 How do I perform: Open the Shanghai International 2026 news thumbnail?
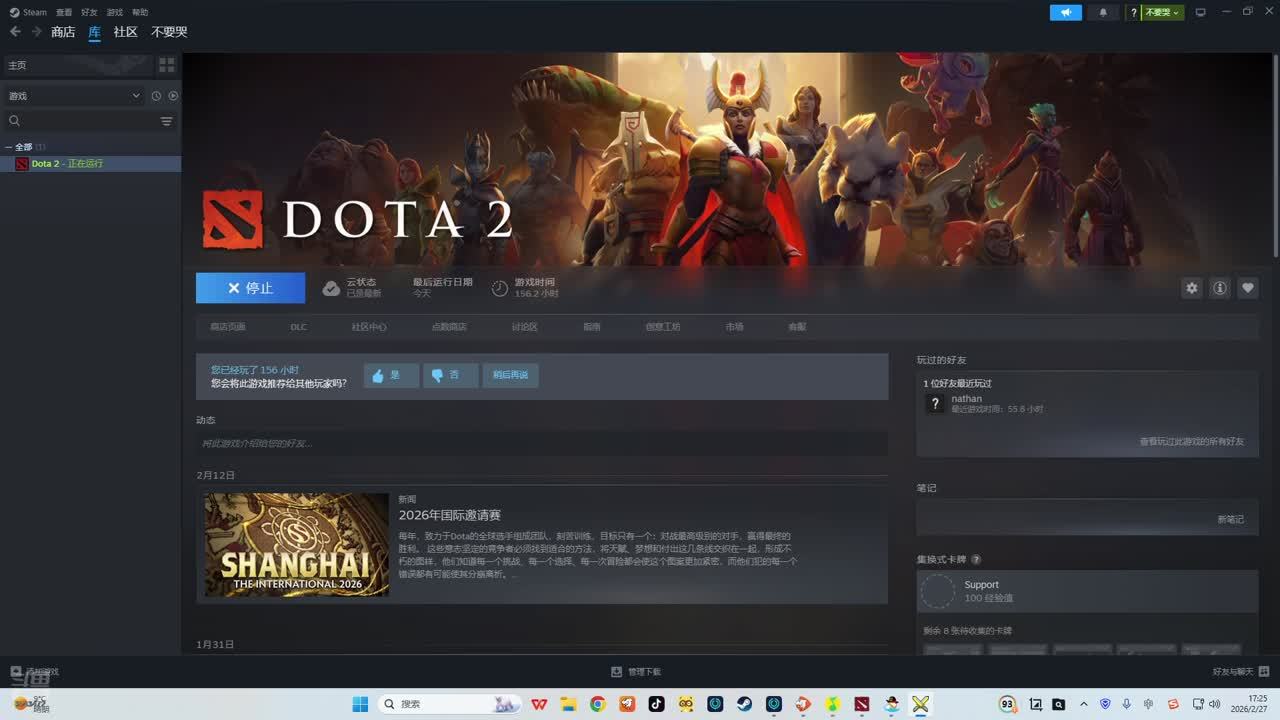click(x=297, y=545)
